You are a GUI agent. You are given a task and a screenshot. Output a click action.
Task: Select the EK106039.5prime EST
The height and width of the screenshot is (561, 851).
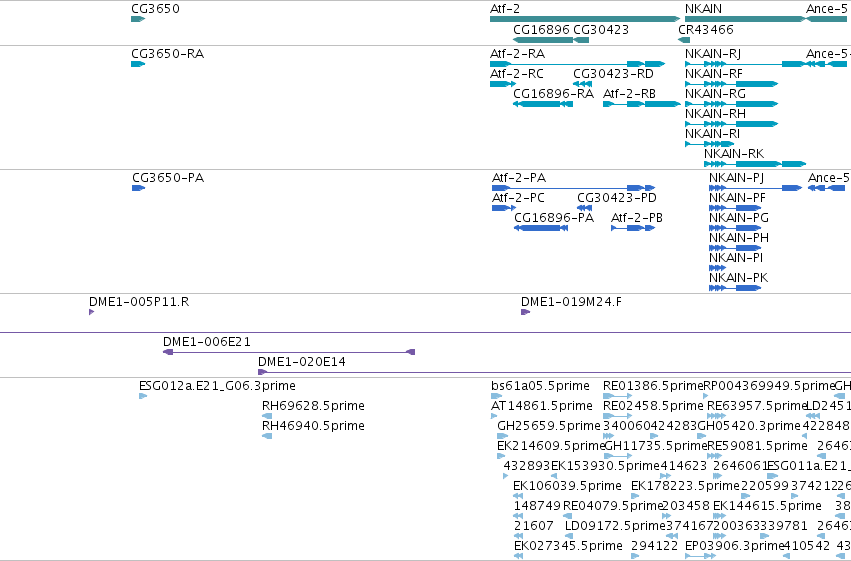[x=518, y=496]
